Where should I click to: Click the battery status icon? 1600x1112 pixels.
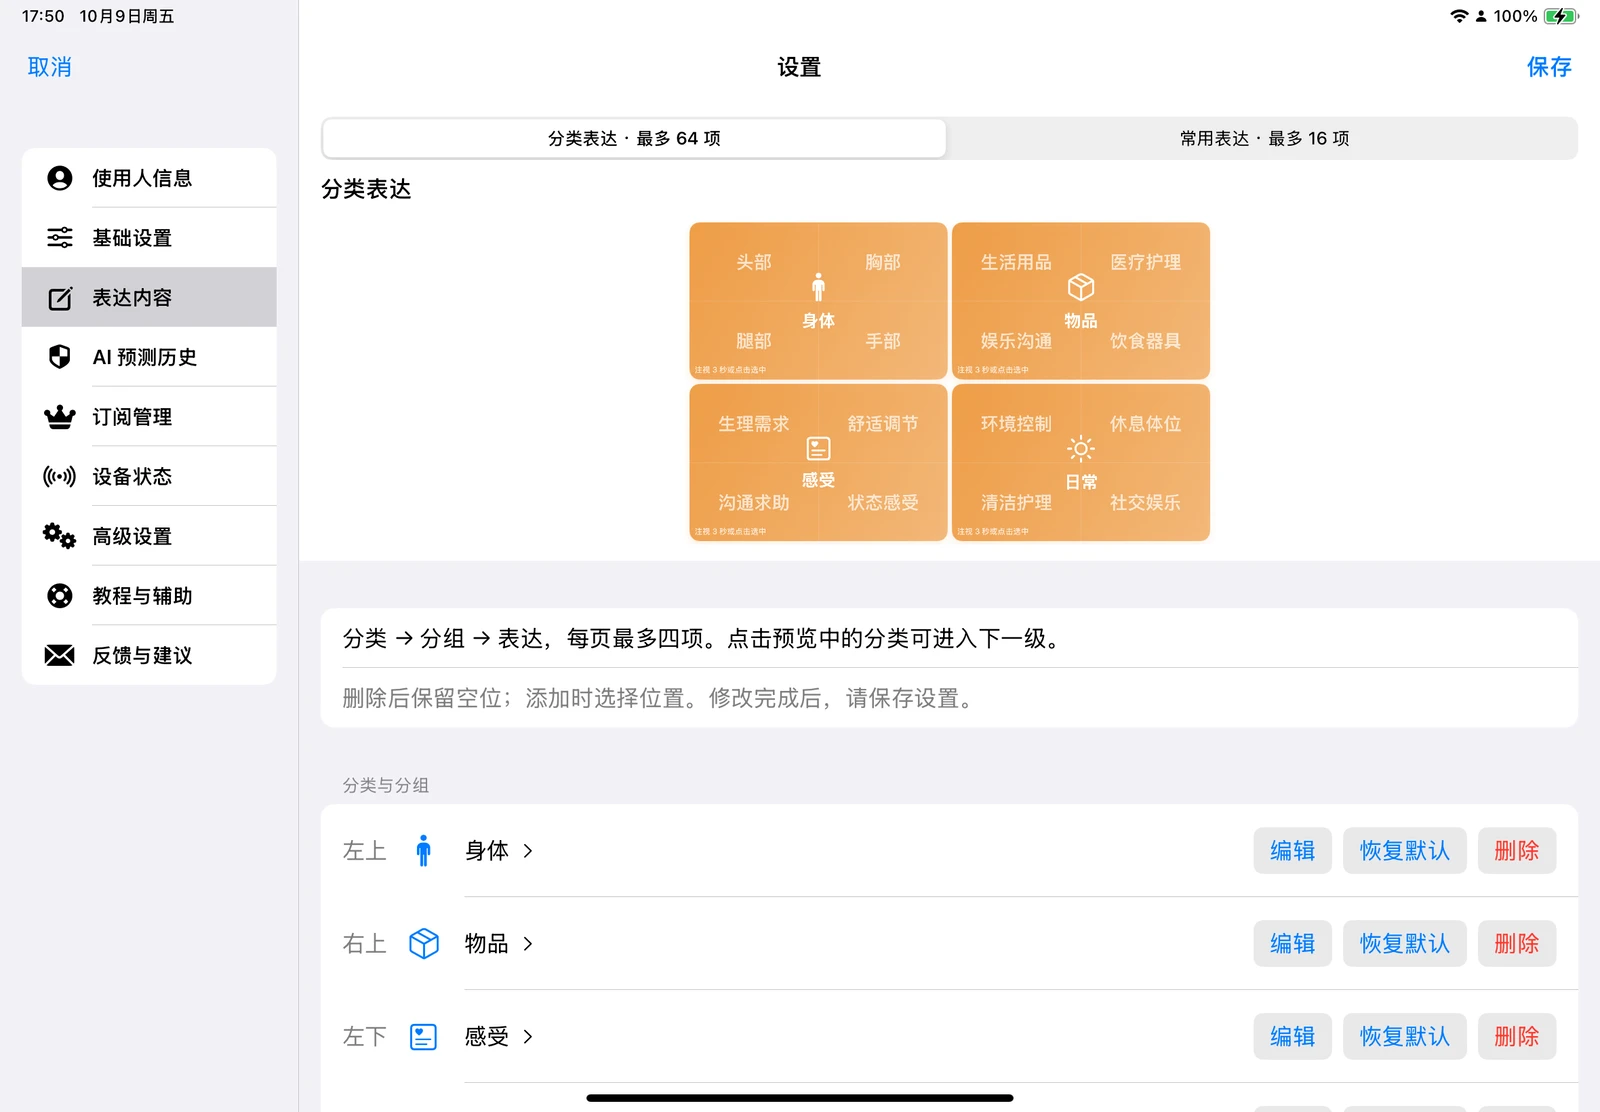[1561, 16]
